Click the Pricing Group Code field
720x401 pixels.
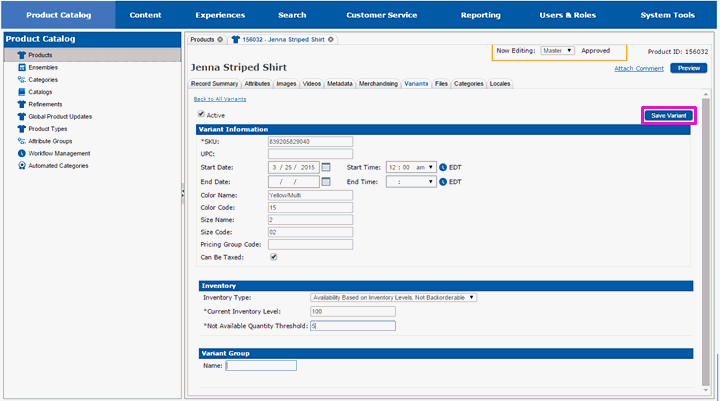[x=310, y=244]
